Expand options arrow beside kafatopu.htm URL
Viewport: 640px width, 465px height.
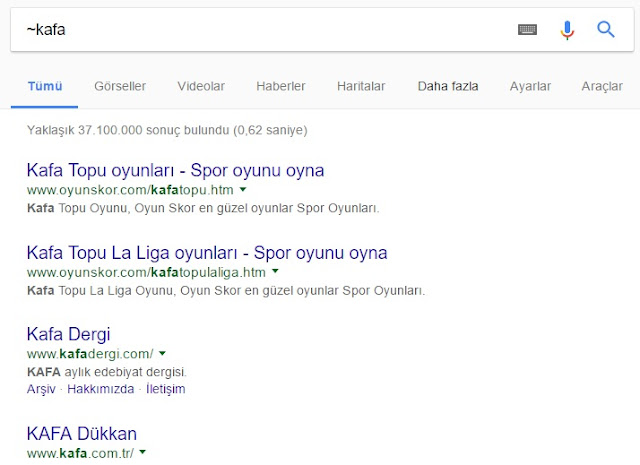243,189
